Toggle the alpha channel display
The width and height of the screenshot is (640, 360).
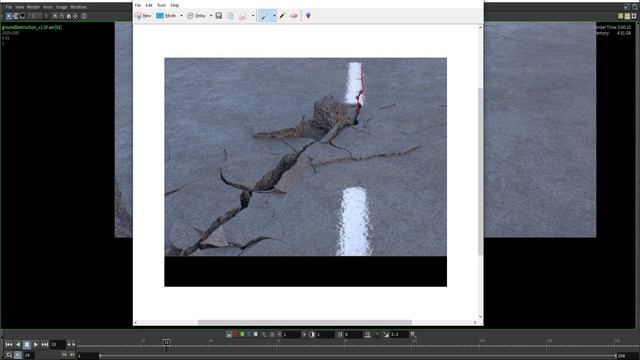coord(256,334)
